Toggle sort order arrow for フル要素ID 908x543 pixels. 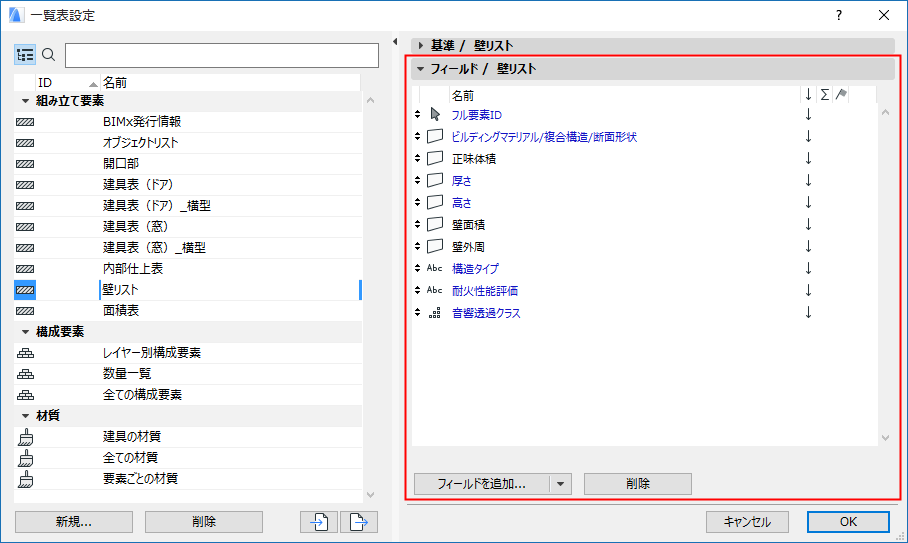click(x=808, y=115)
